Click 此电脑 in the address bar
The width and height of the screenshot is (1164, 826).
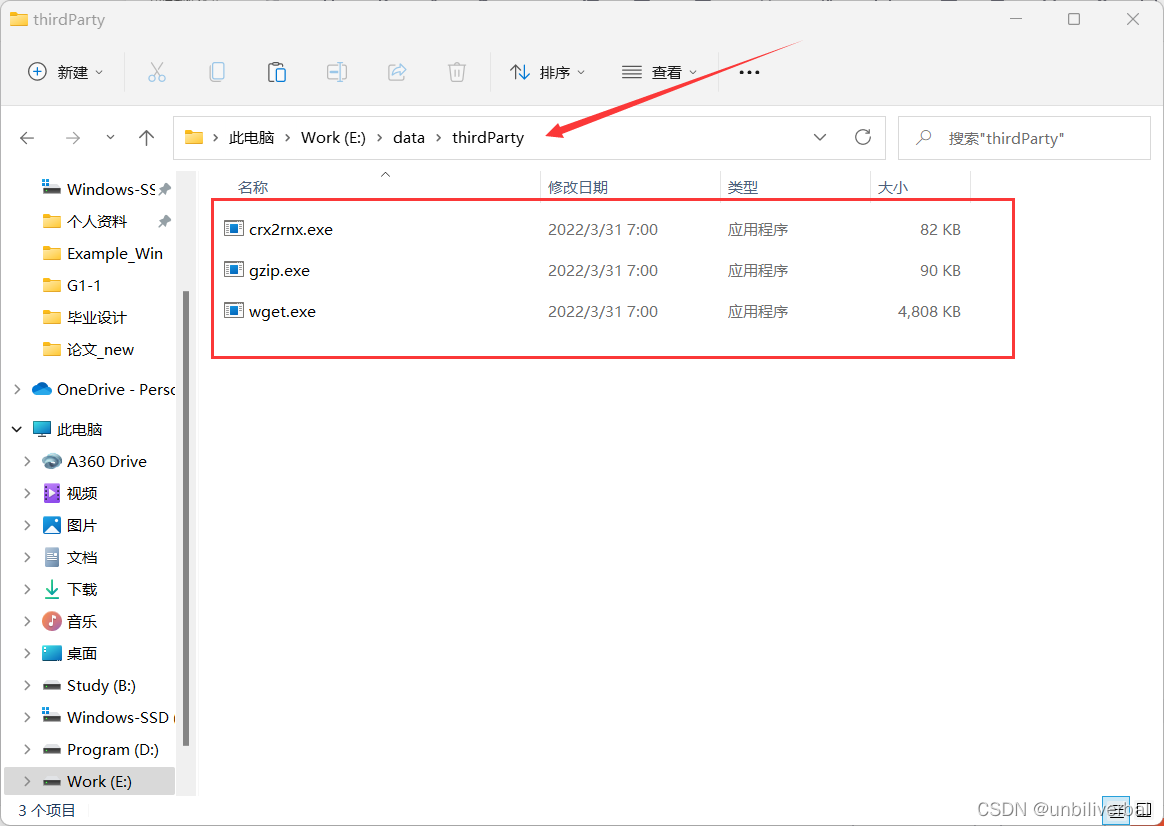tap(252, 138)
